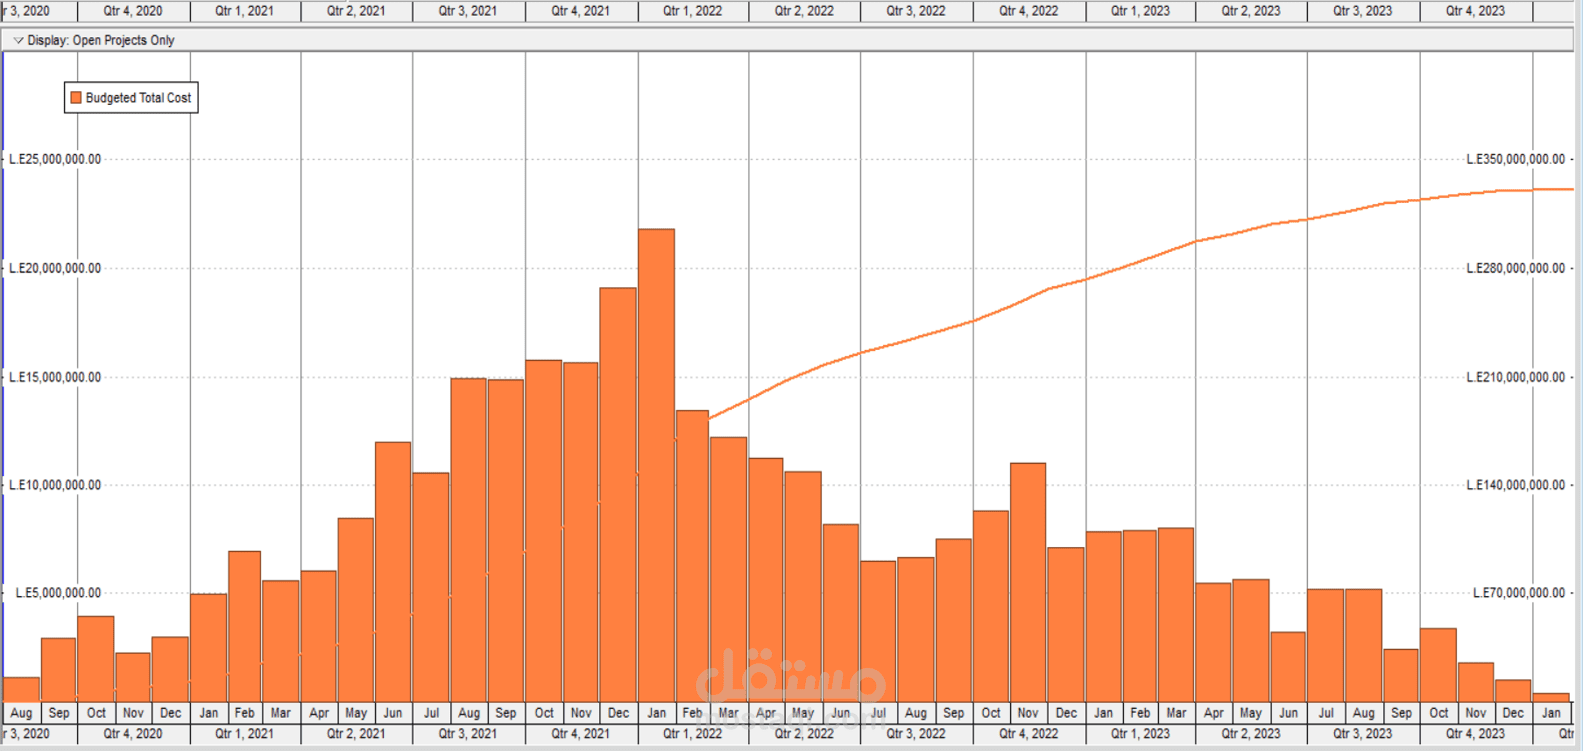Click the Sep month label of 2022
Viewport: 1583px width, 751px height.
tap(954, 713)
